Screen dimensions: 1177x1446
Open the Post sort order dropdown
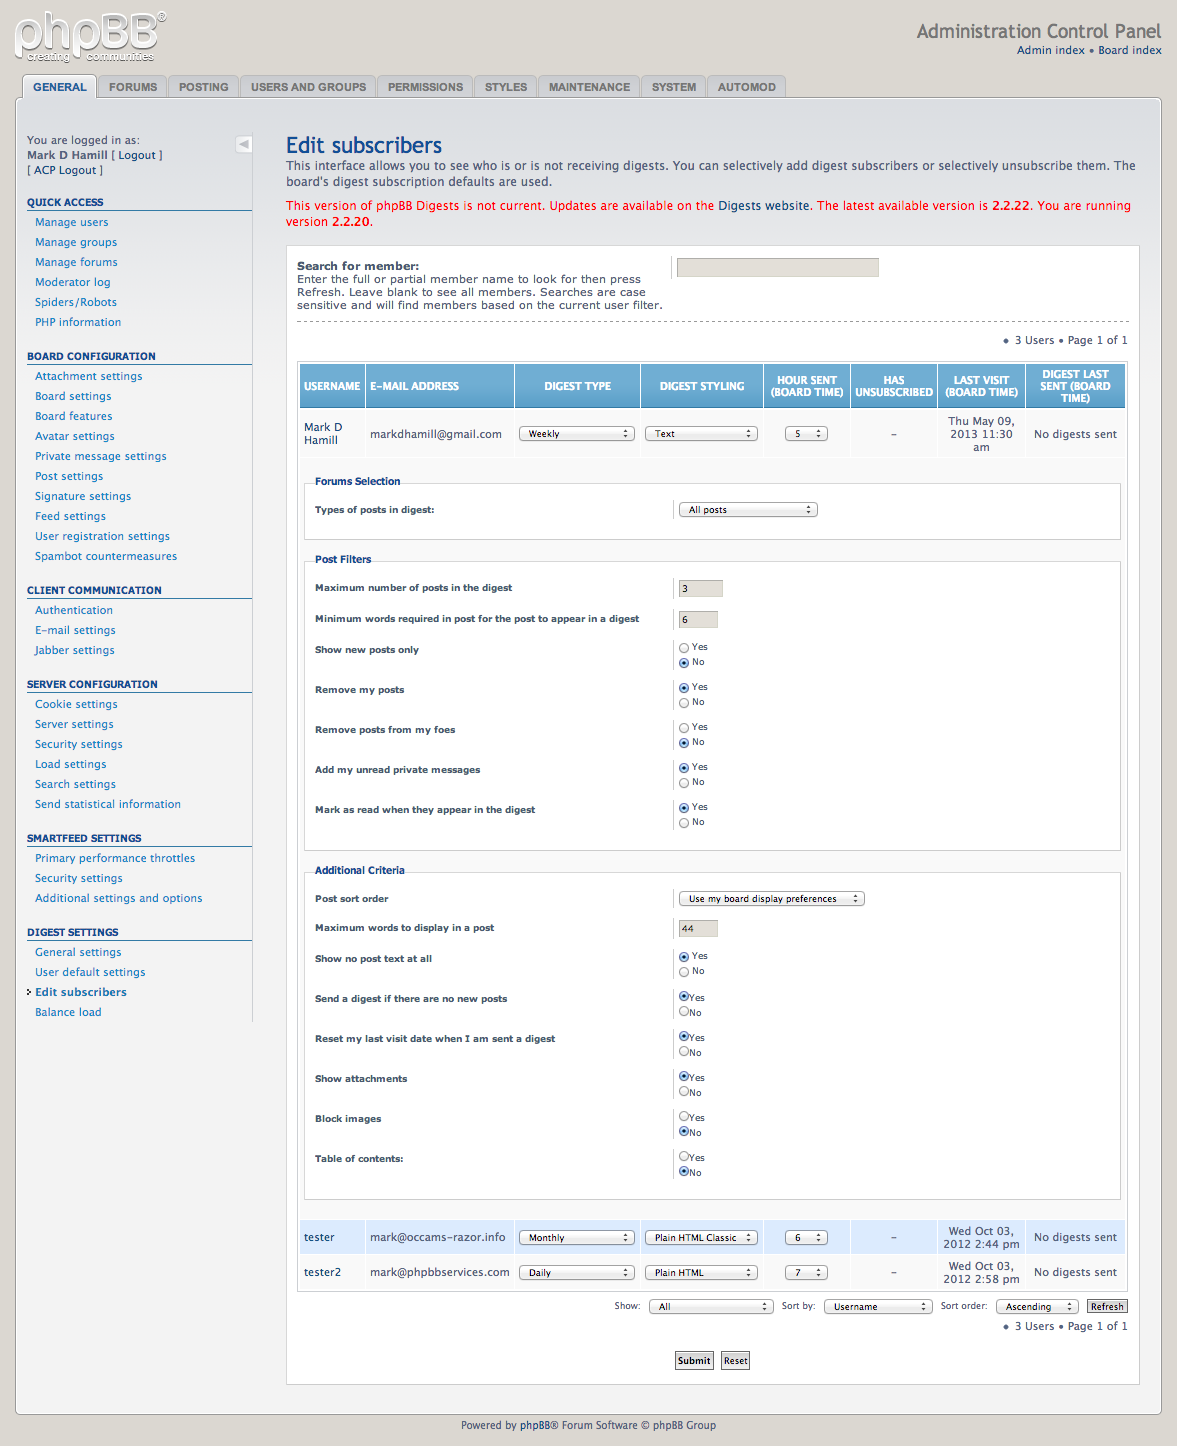(771, 899)
